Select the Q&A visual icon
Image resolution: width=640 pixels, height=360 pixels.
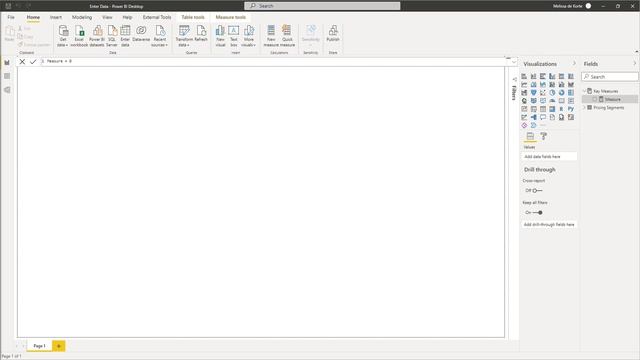pos(543,117)
